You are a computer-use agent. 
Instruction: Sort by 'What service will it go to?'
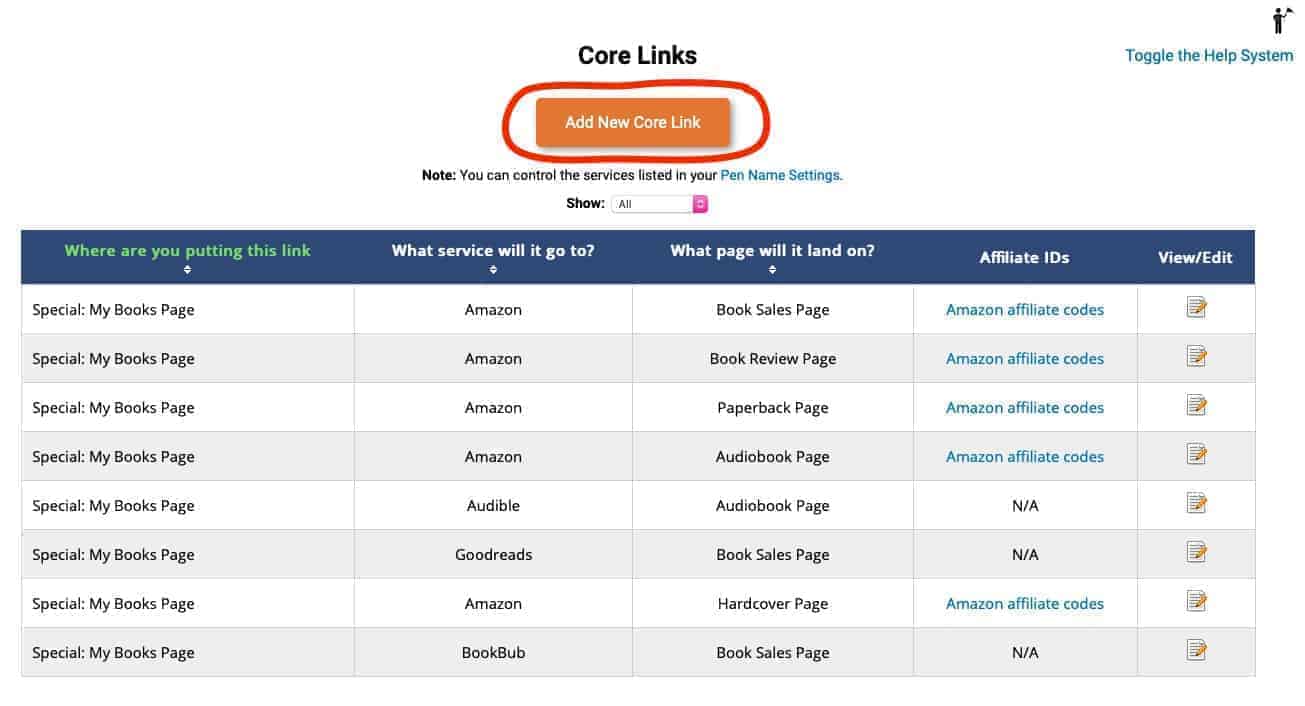coord(493,251)
